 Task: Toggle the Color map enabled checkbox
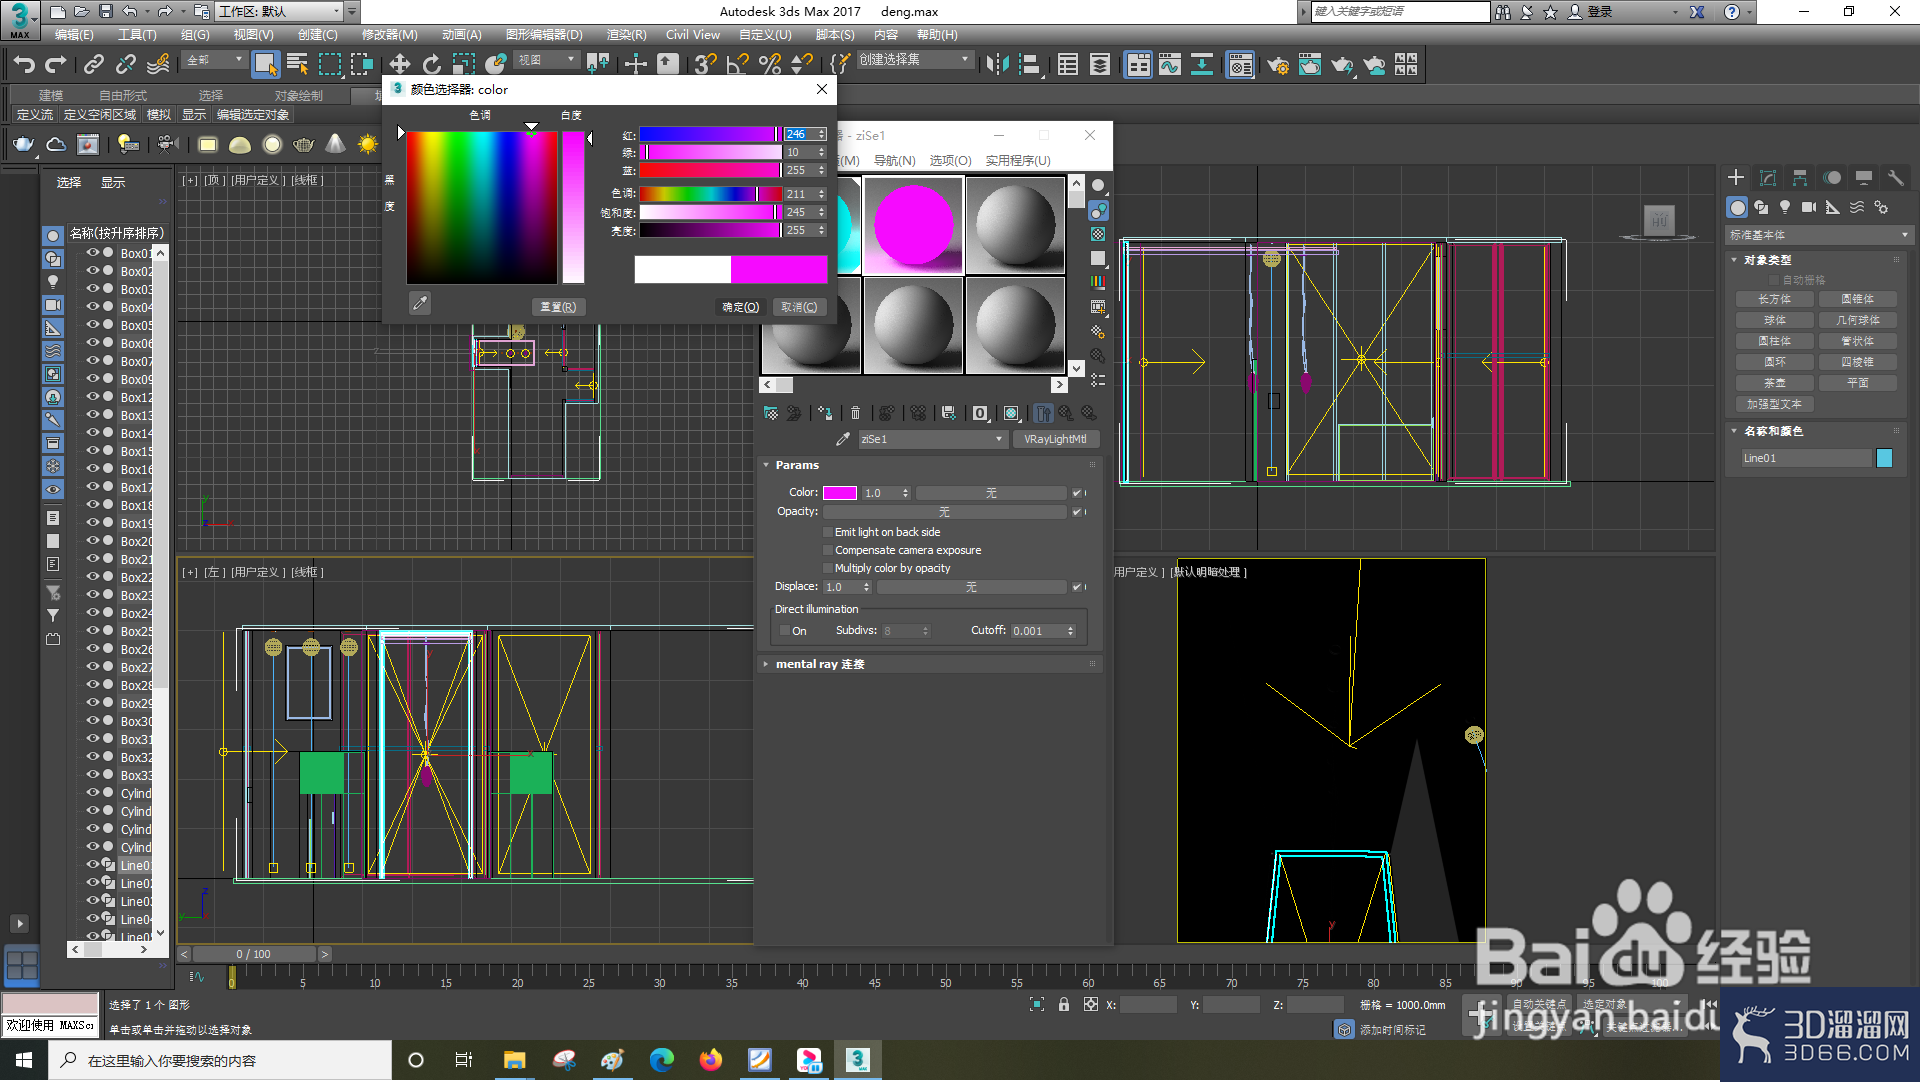(1077, 493)
